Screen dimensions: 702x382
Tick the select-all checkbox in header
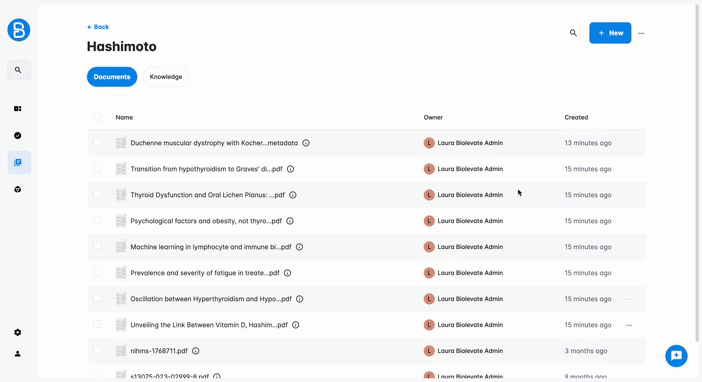point(97,117)
